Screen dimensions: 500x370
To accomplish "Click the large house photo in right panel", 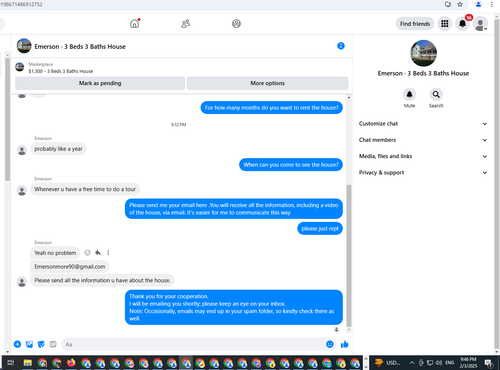I will point(423,53).
